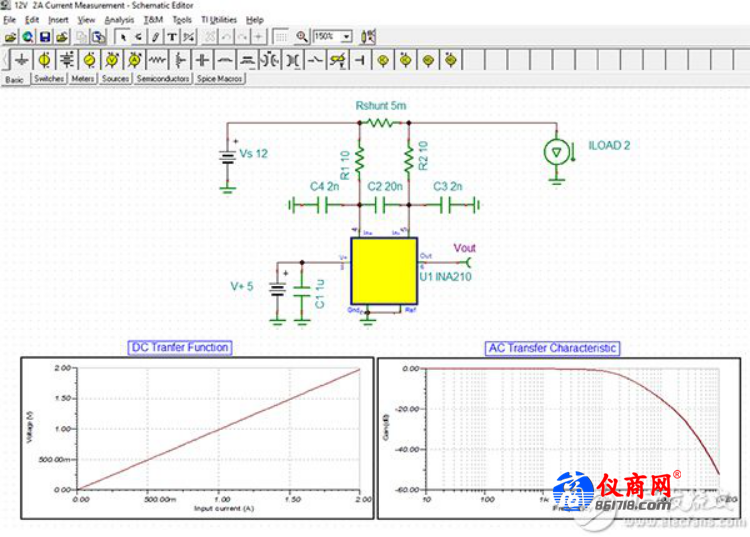The width and height of the screenshot is (750, 537).
Task: Click the Redo arrow icon
Action: (x=243, y=37)
